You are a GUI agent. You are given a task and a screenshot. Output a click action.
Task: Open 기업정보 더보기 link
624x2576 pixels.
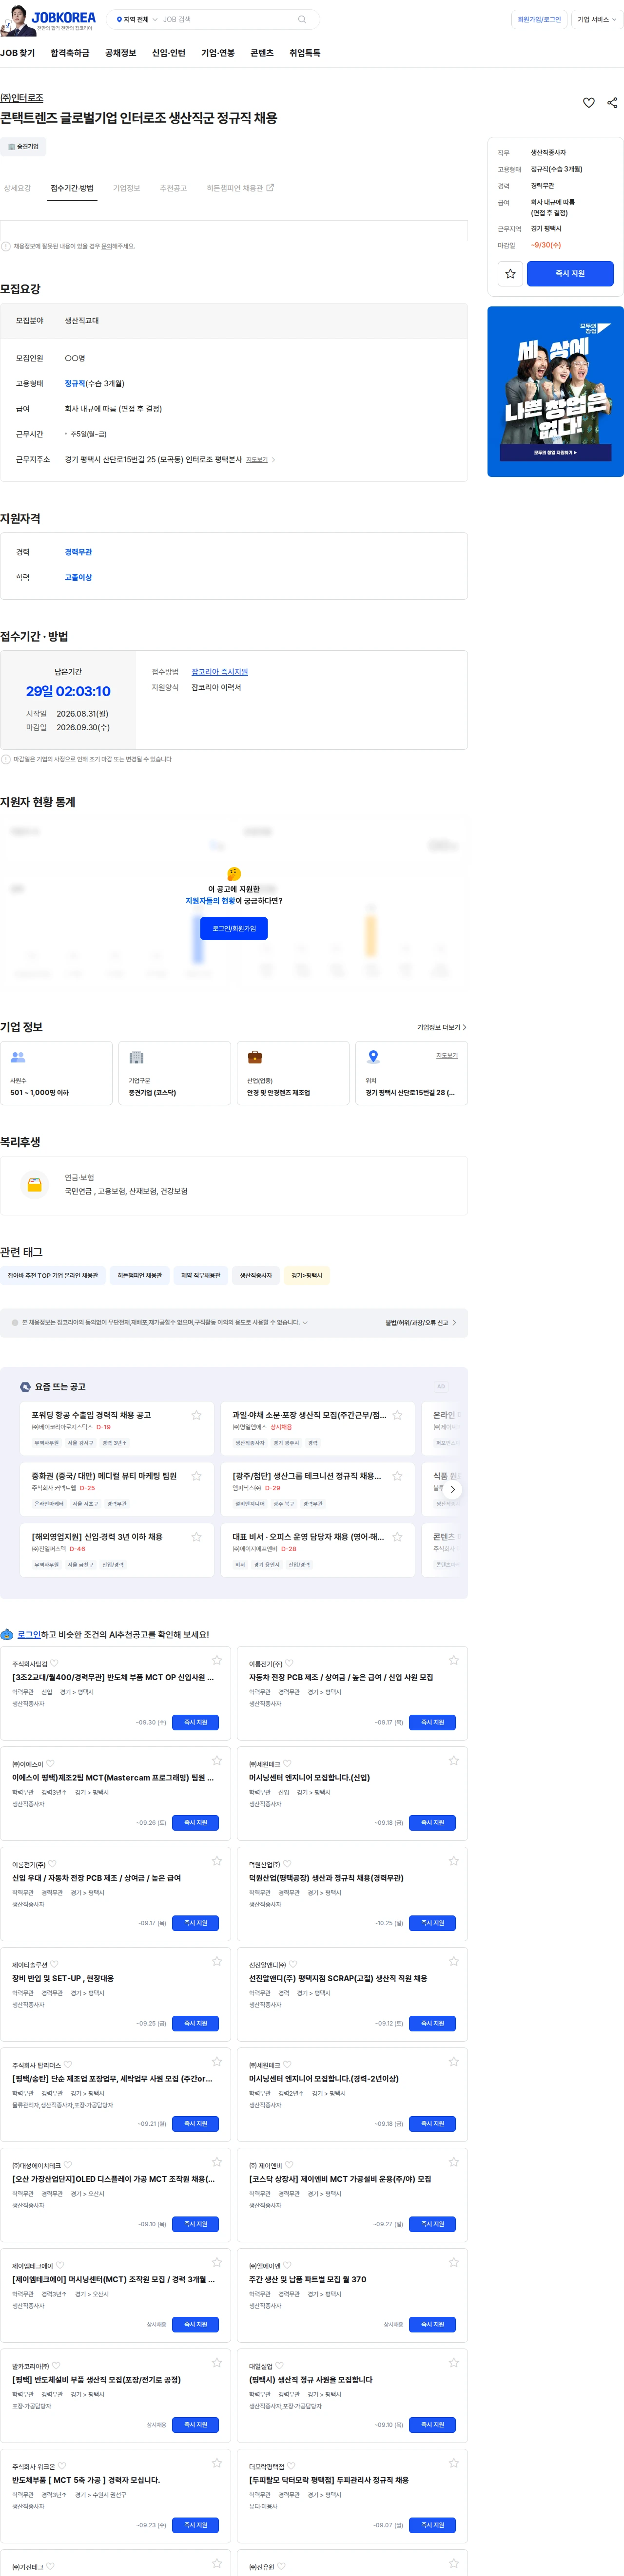coord(441,1027)
